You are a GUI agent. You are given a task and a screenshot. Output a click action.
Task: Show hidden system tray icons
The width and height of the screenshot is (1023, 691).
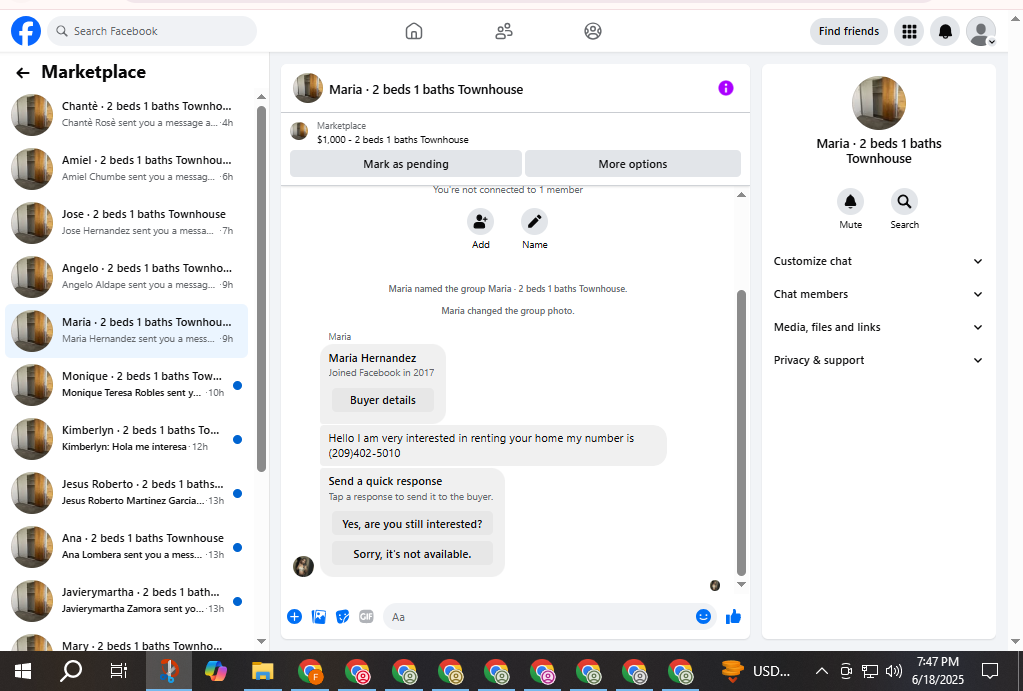pyautogui.click(x=821, y=671)
